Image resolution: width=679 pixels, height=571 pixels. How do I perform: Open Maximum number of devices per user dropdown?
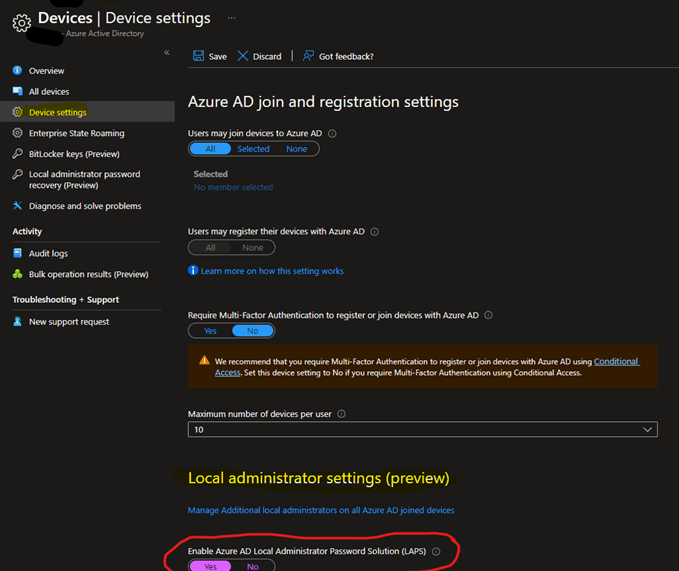coord(423,429)
